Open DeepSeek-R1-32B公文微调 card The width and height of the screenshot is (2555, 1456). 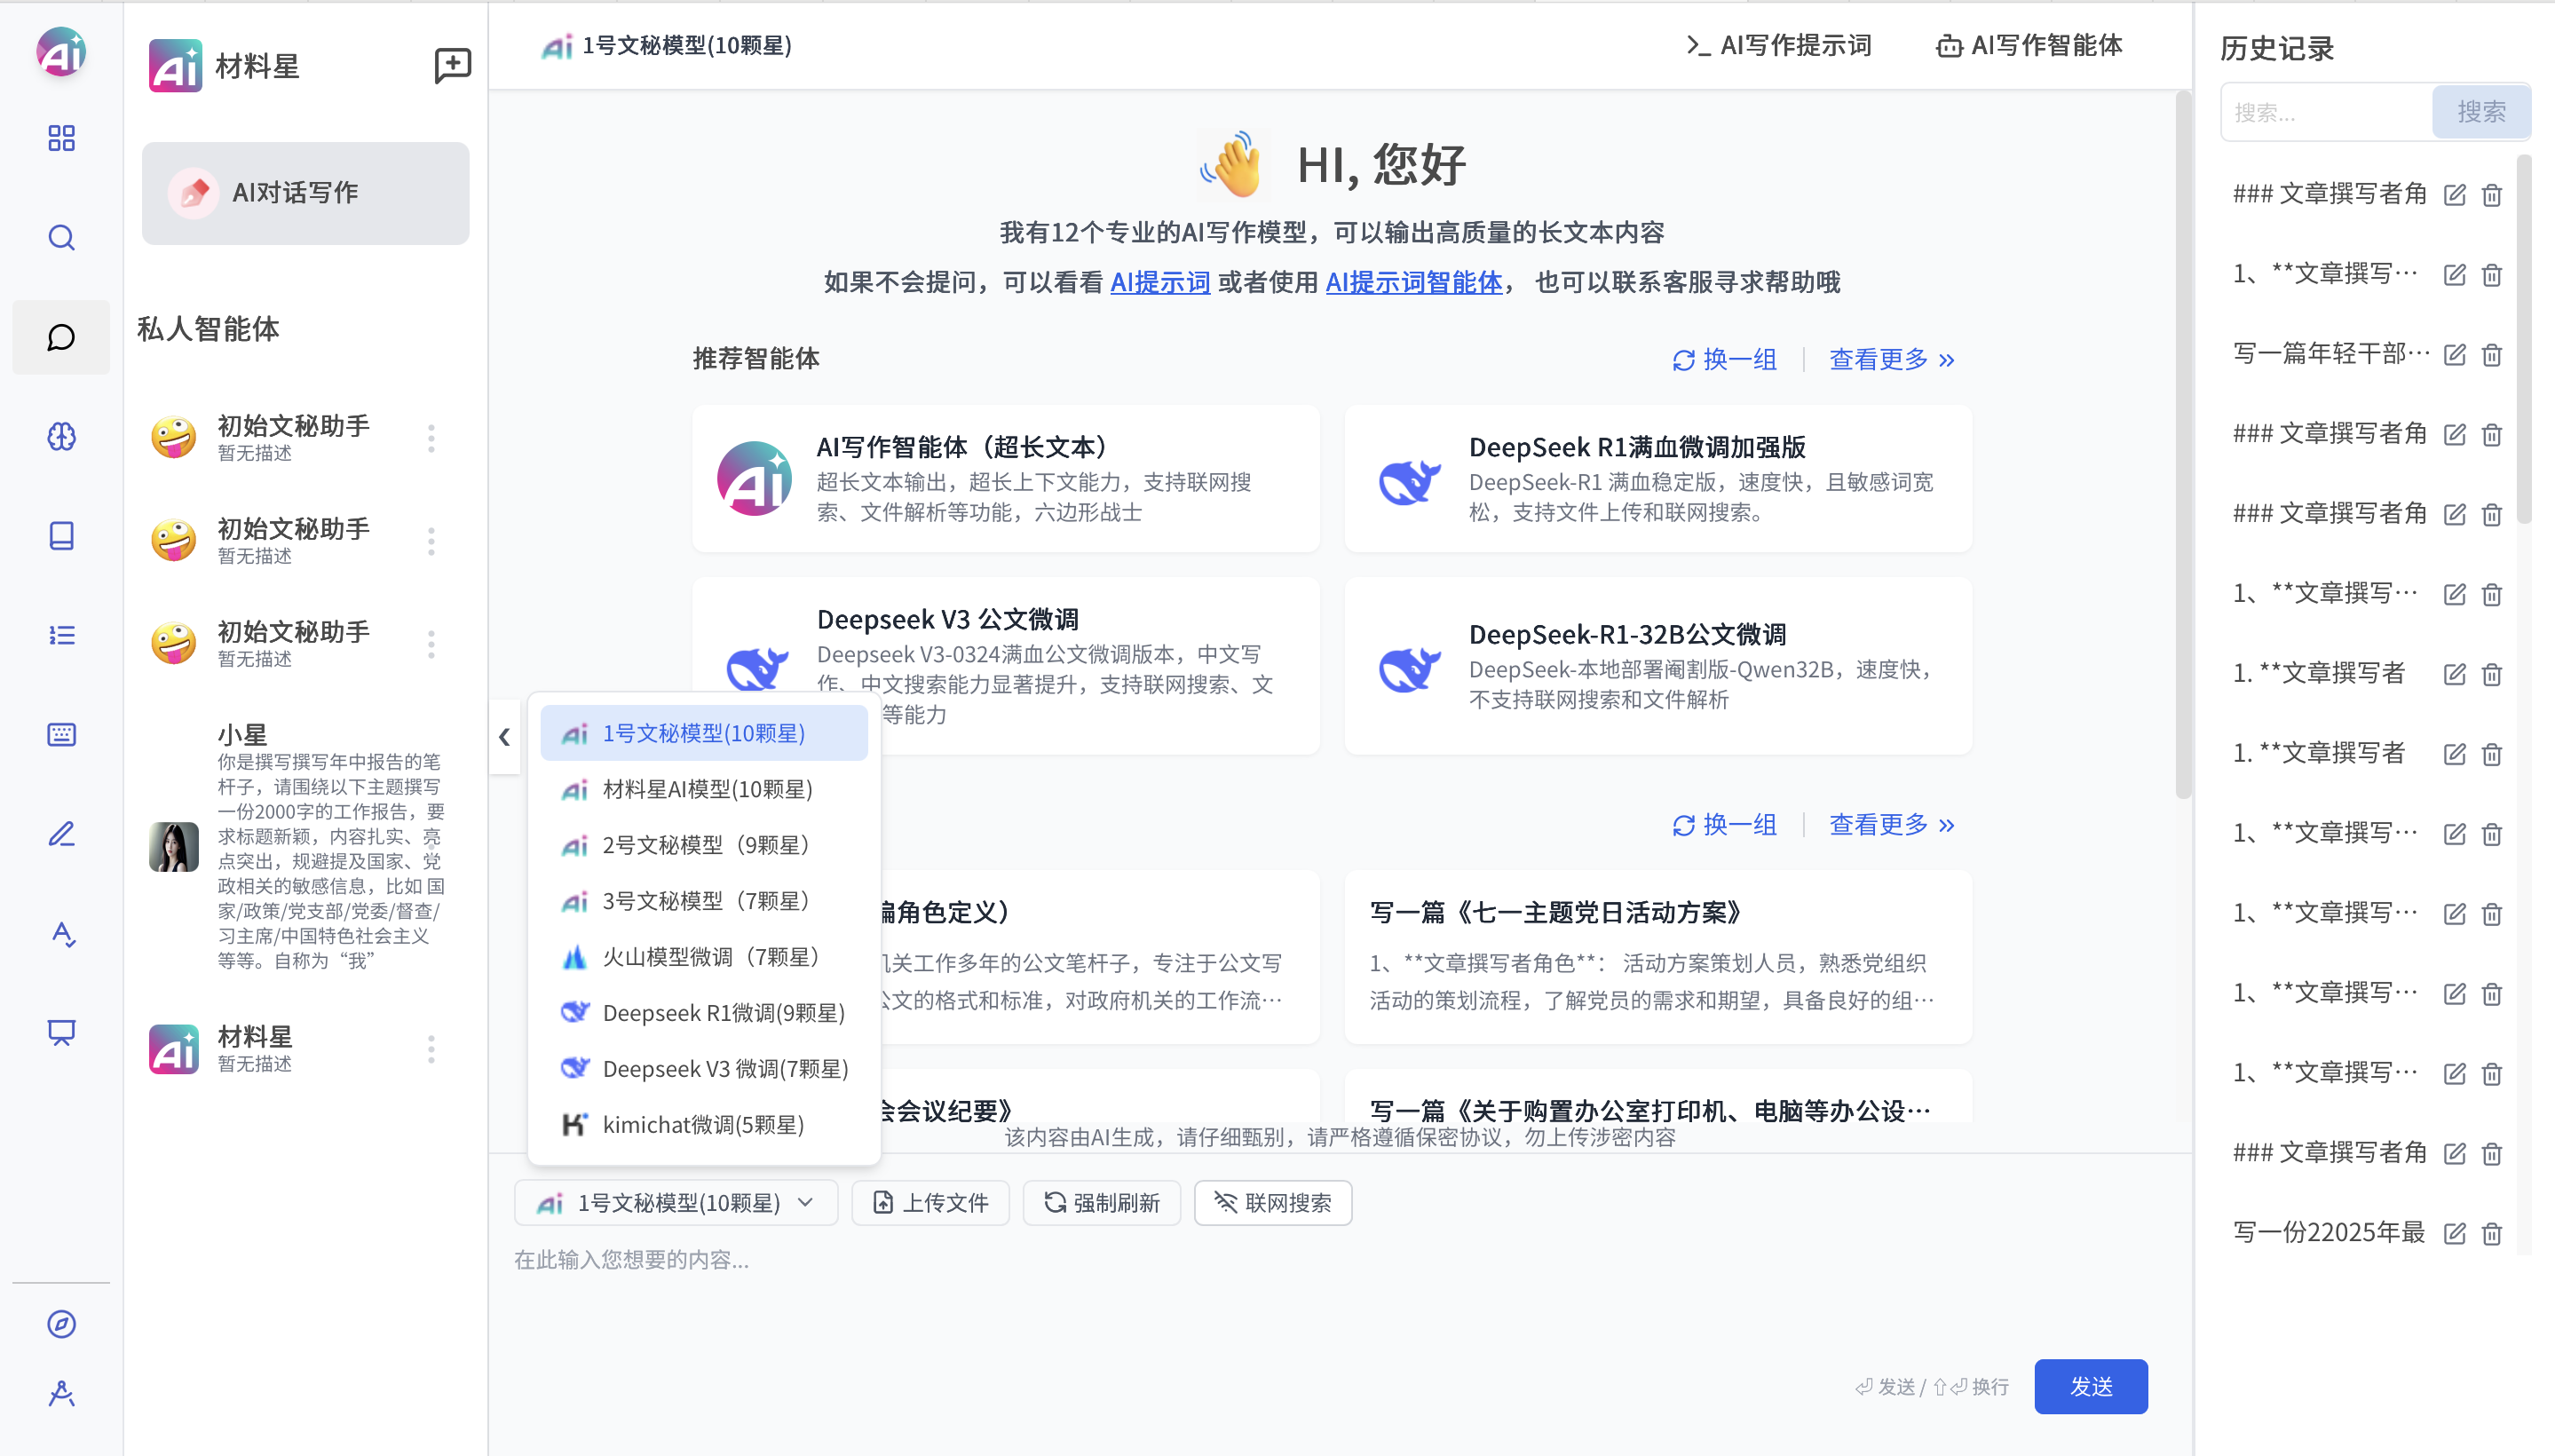(1658, 665)
